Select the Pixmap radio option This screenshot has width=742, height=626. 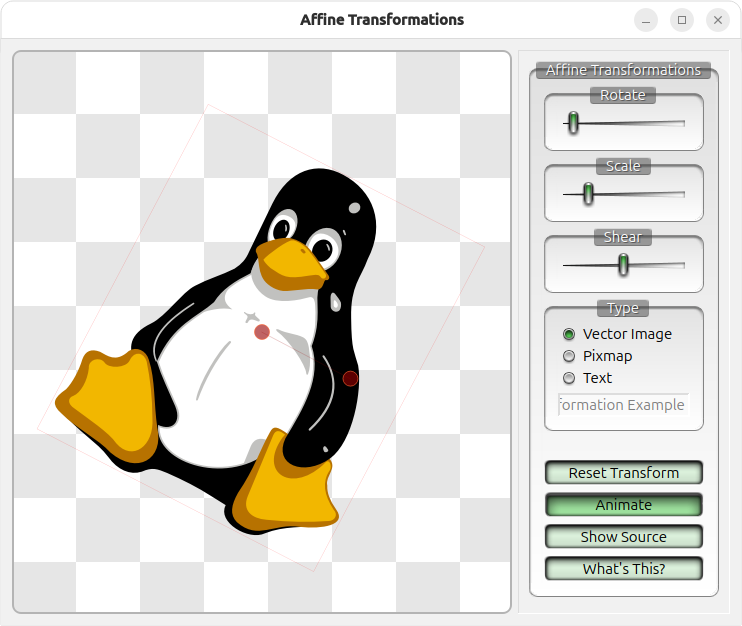569,356
